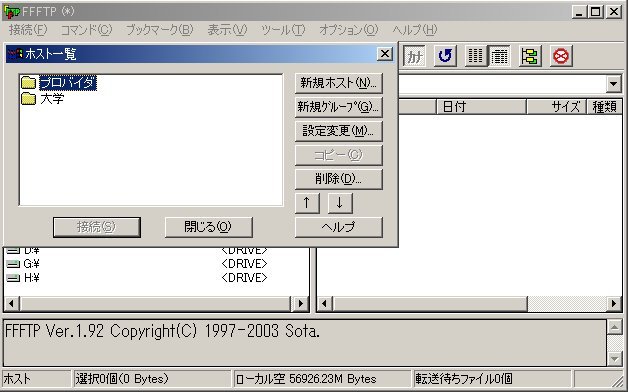
Task: Open 設定変更(M) settings button
Action: point(338,131)
